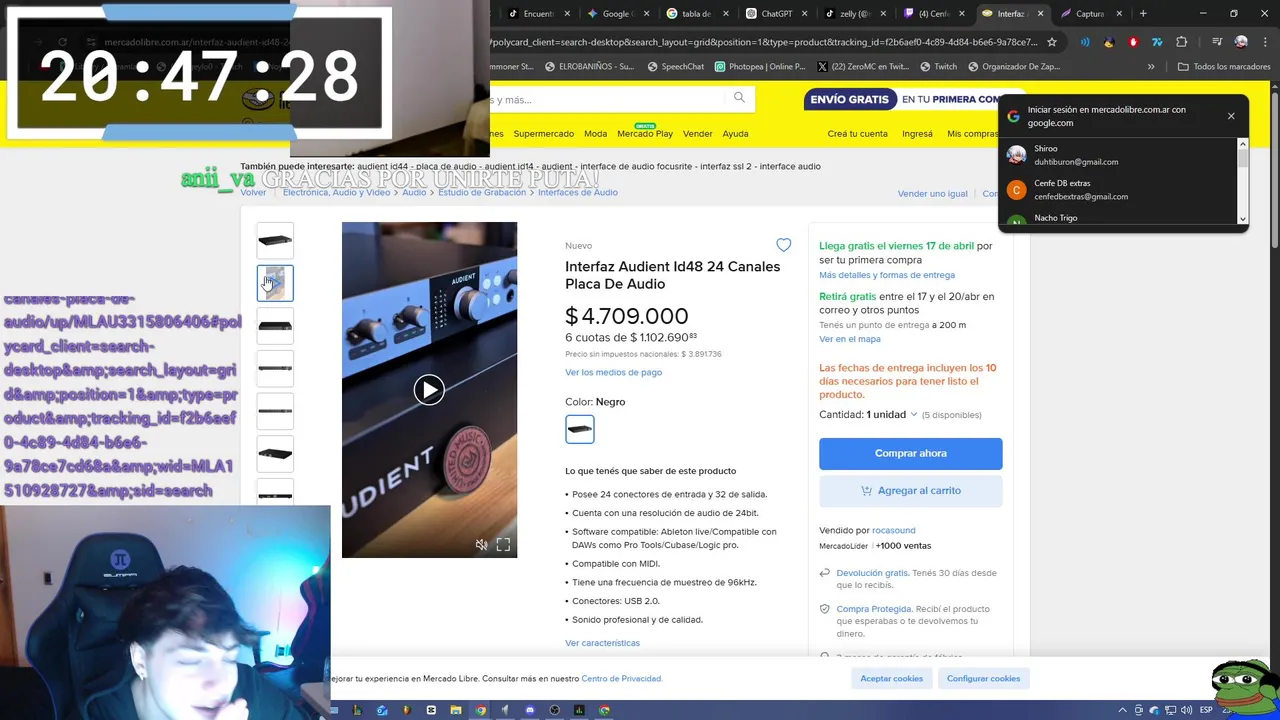Click Comprar ahora button

click(910, 453)
